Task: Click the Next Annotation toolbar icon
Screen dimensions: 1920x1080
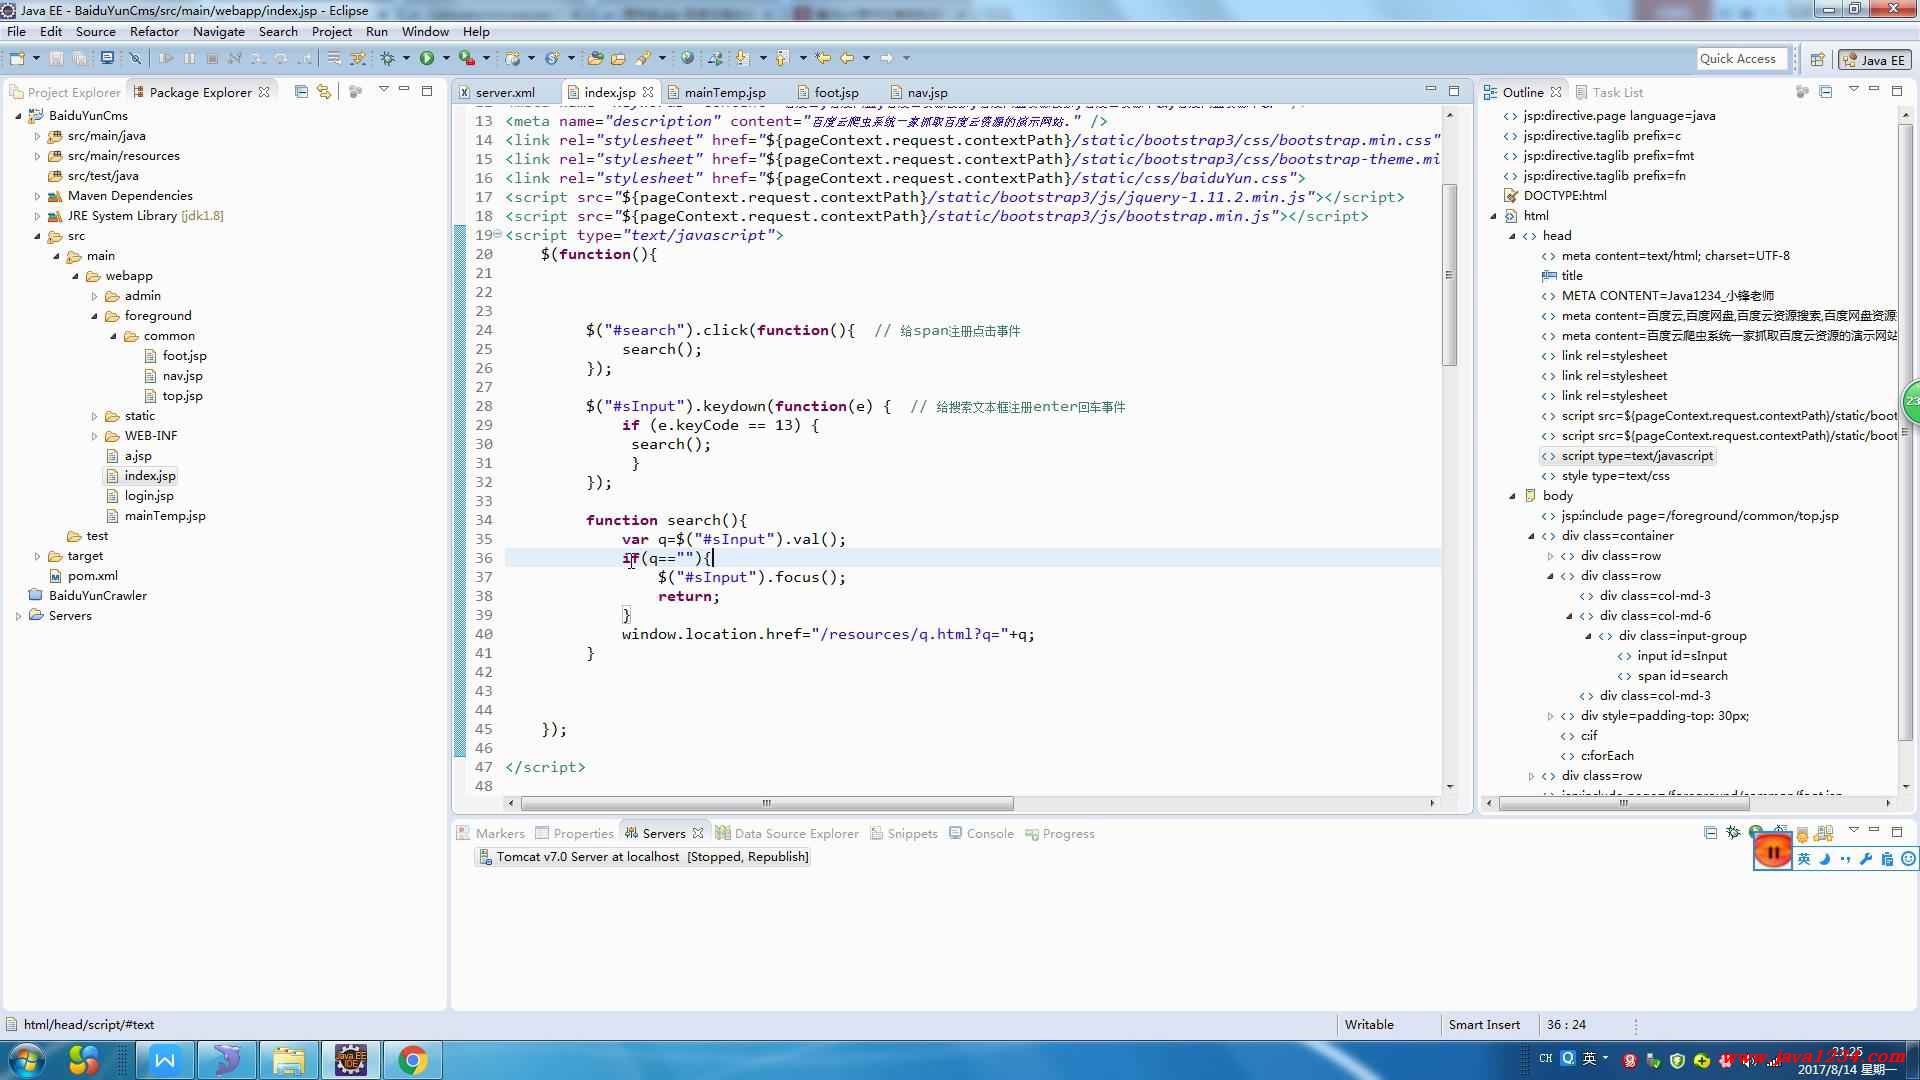Action: [742, 58]
